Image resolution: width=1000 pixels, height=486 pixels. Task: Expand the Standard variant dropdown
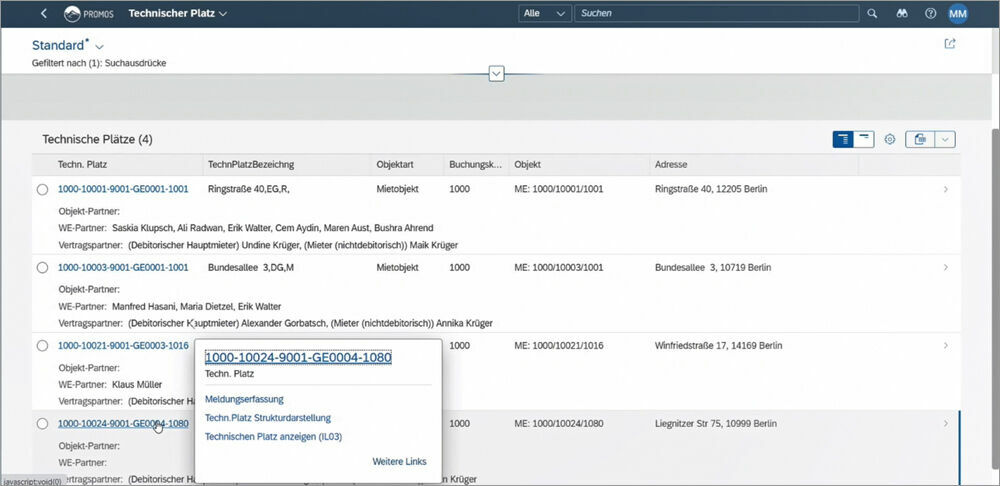(99, 47)
